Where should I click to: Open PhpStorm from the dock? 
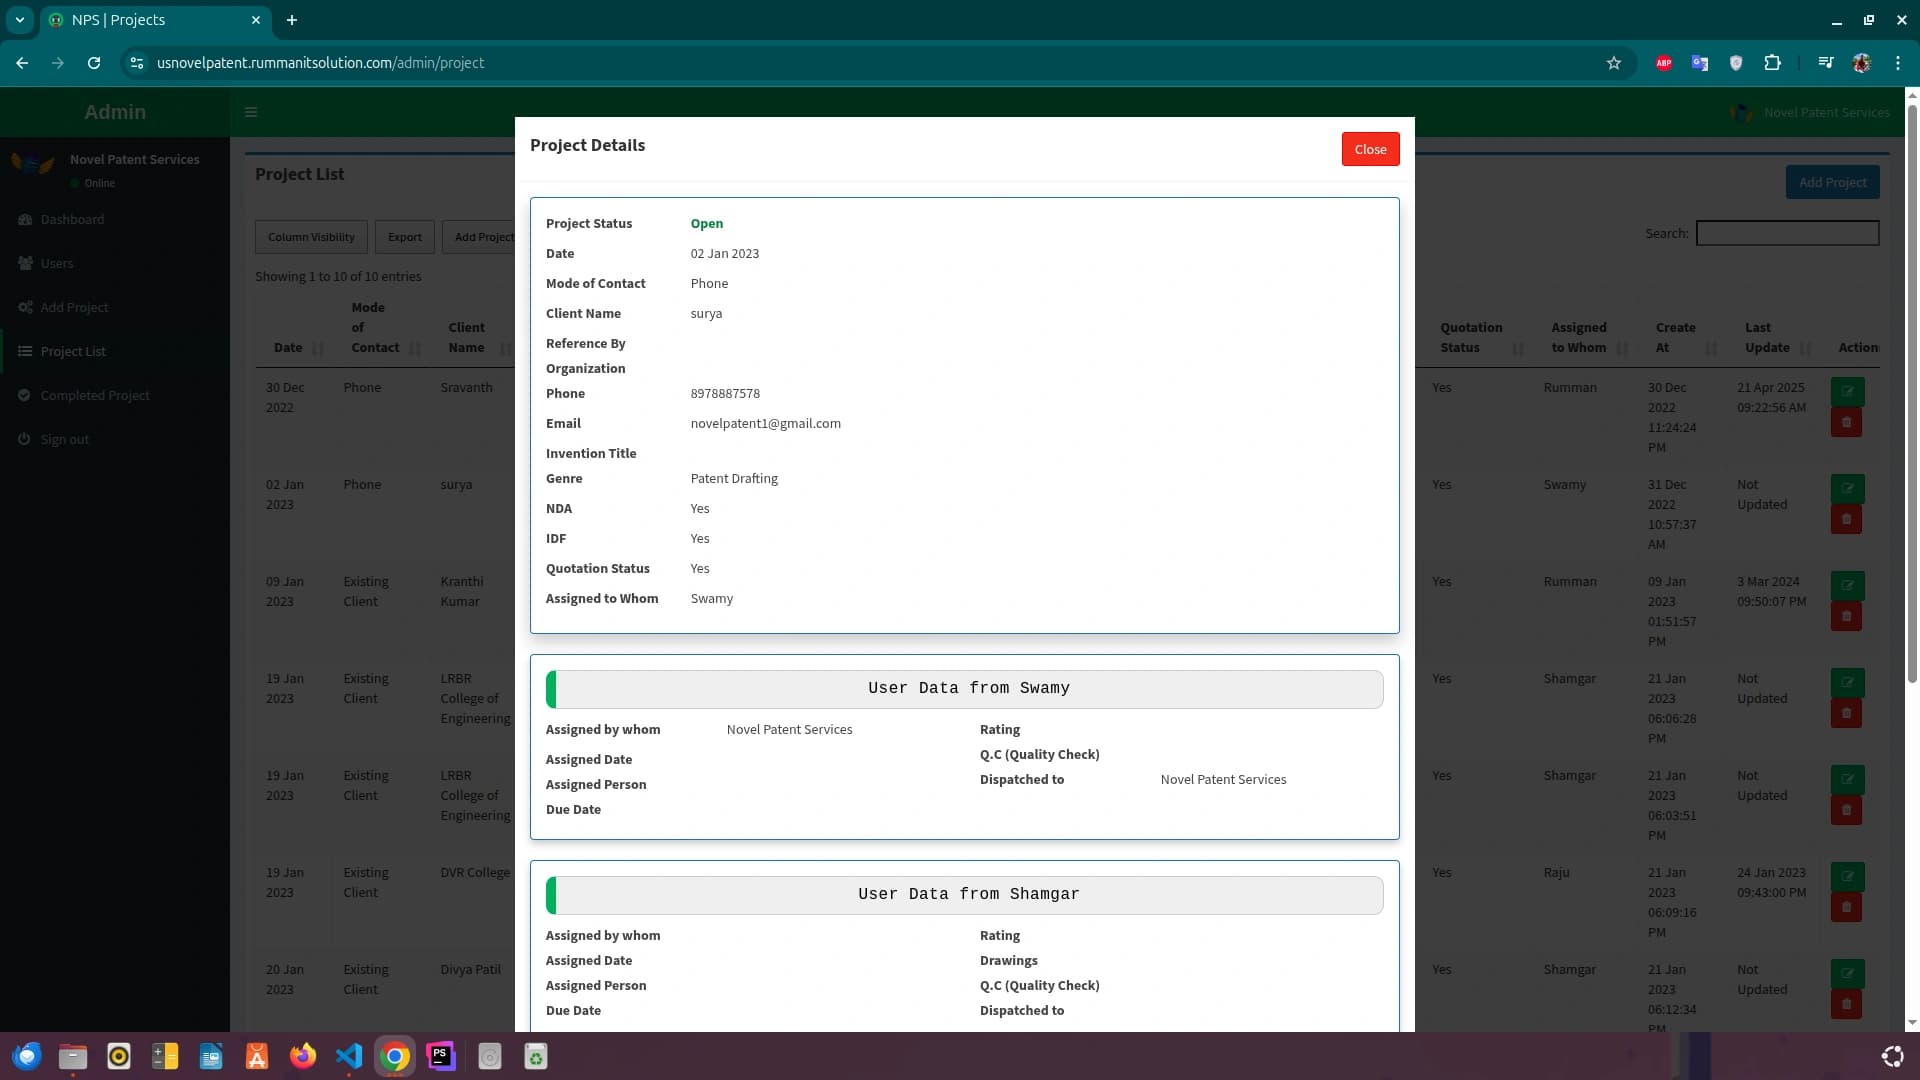[441, 1056]
